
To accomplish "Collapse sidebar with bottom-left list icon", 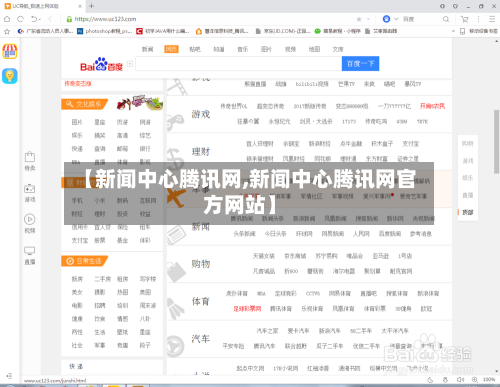I will pyautogui.click(x=9, y=376).
